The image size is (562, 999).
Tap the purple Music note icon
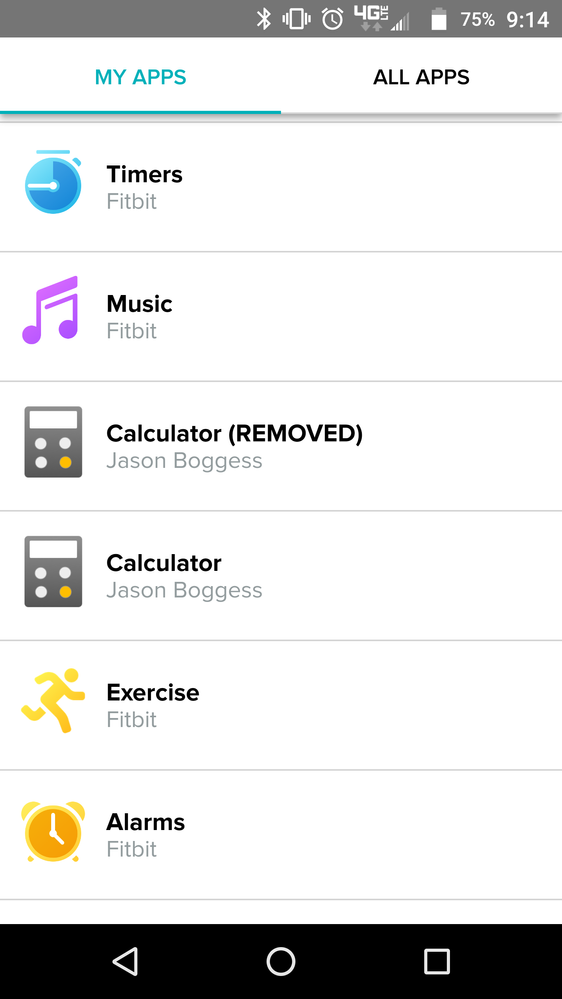click(50, 310)
